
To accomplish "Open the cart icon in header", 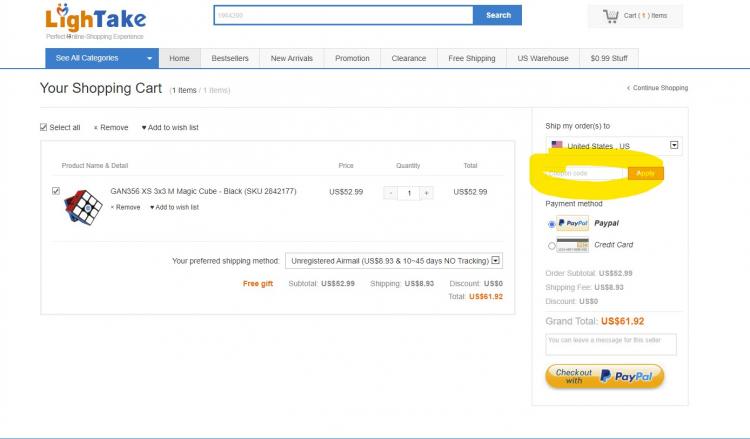I will click(610, 16).
